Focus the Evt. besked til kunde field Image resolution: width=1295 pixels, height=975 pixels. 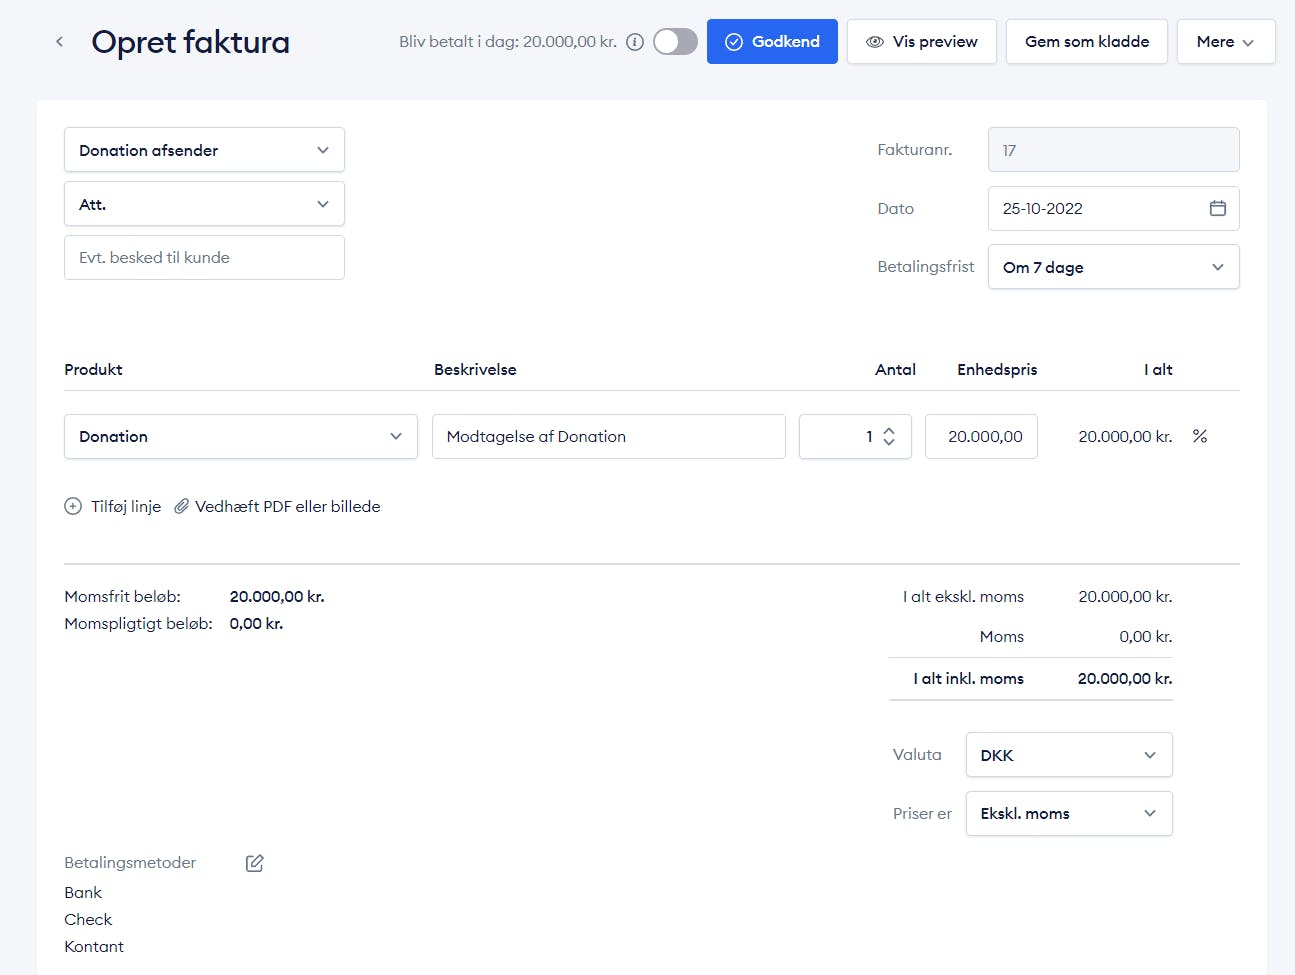click(x=204, y=258)
